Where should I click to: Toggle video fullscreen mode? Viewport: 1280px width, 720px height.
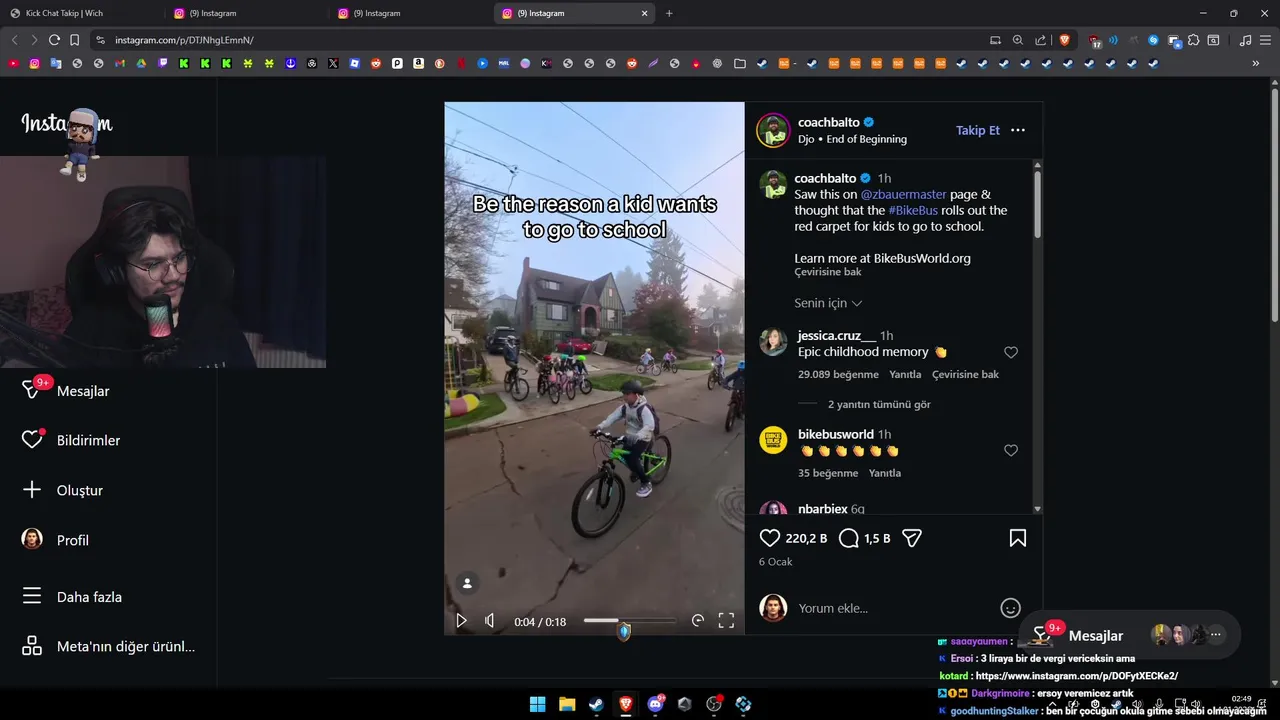[726, 621]
